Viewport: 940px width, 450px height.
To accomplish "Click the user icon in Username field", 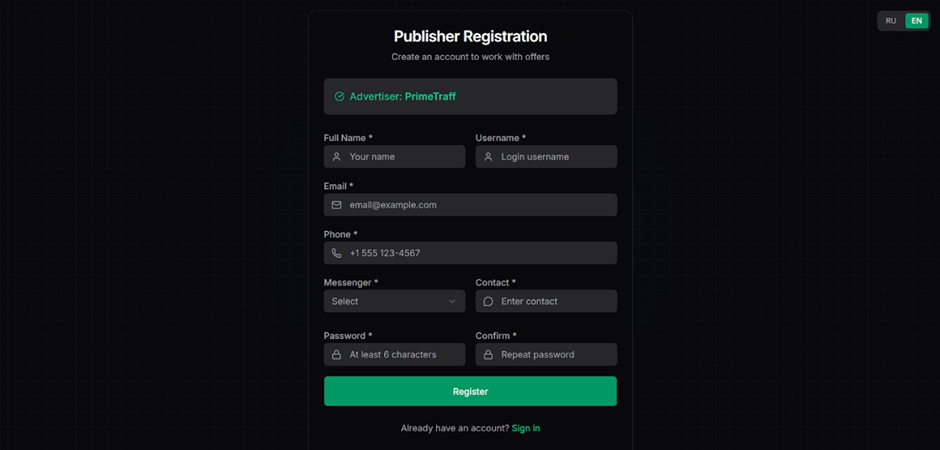I will point(488,157).
